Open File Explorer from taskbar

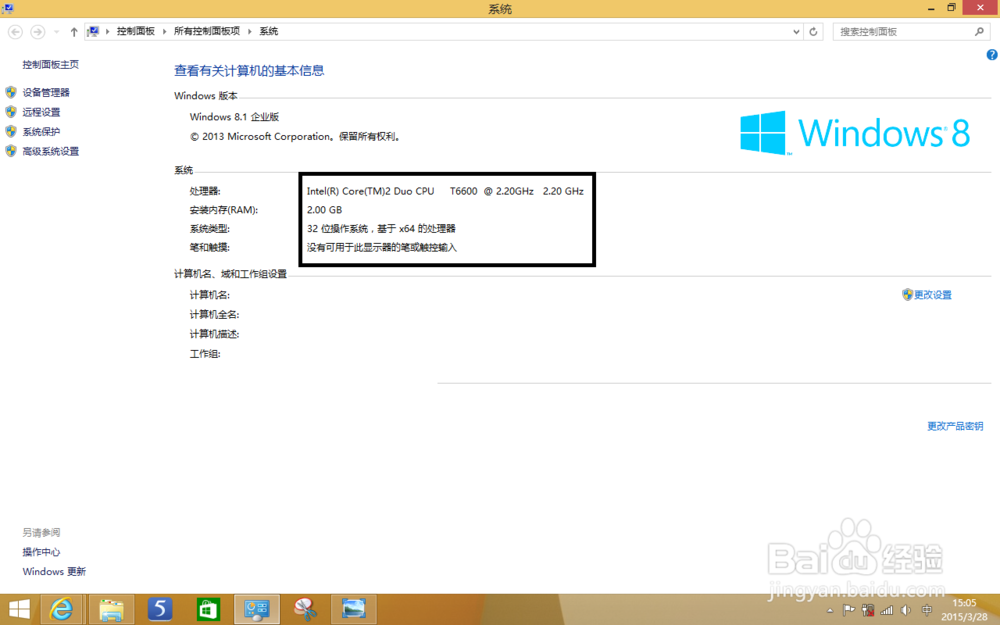pos(111,610)
